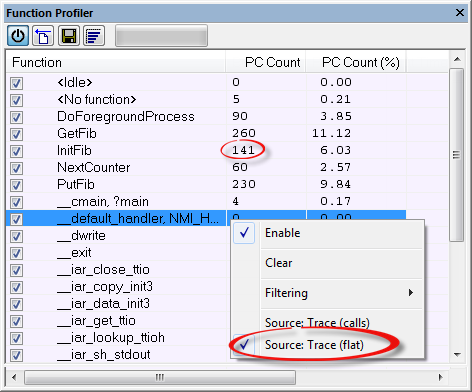This screenshot has width=472, height=392.
Task: Select the GetFib function name
Action: [77, 134]
